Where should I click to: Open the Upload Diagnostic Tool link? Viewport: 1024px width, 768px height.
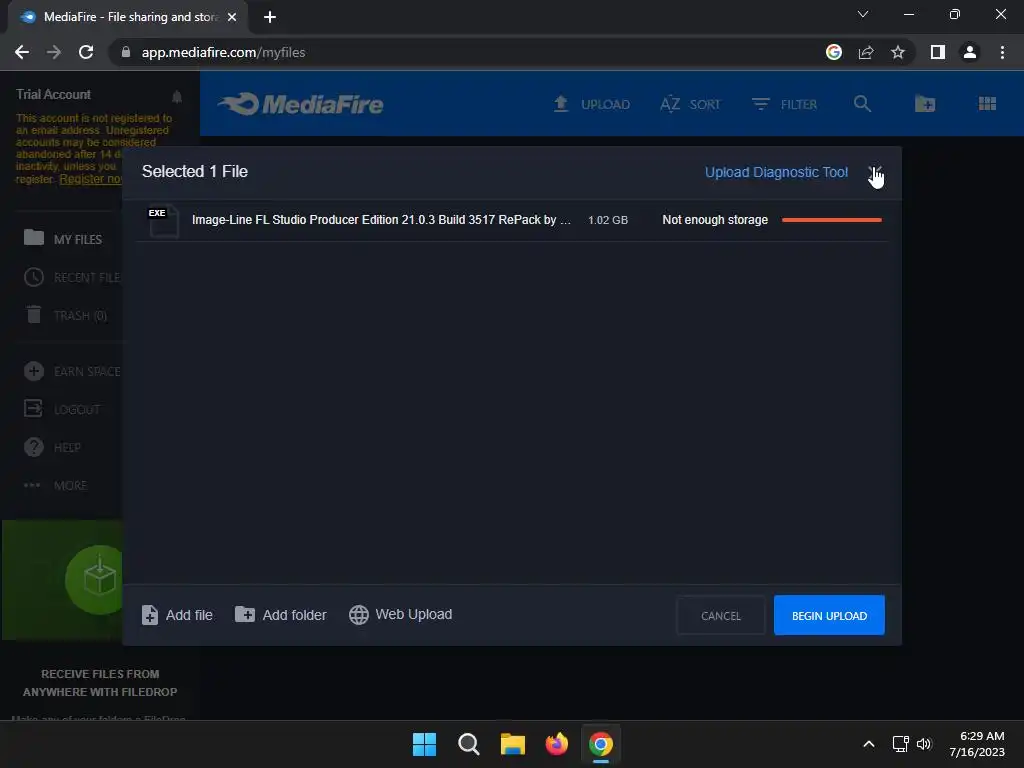coord(776,172)
